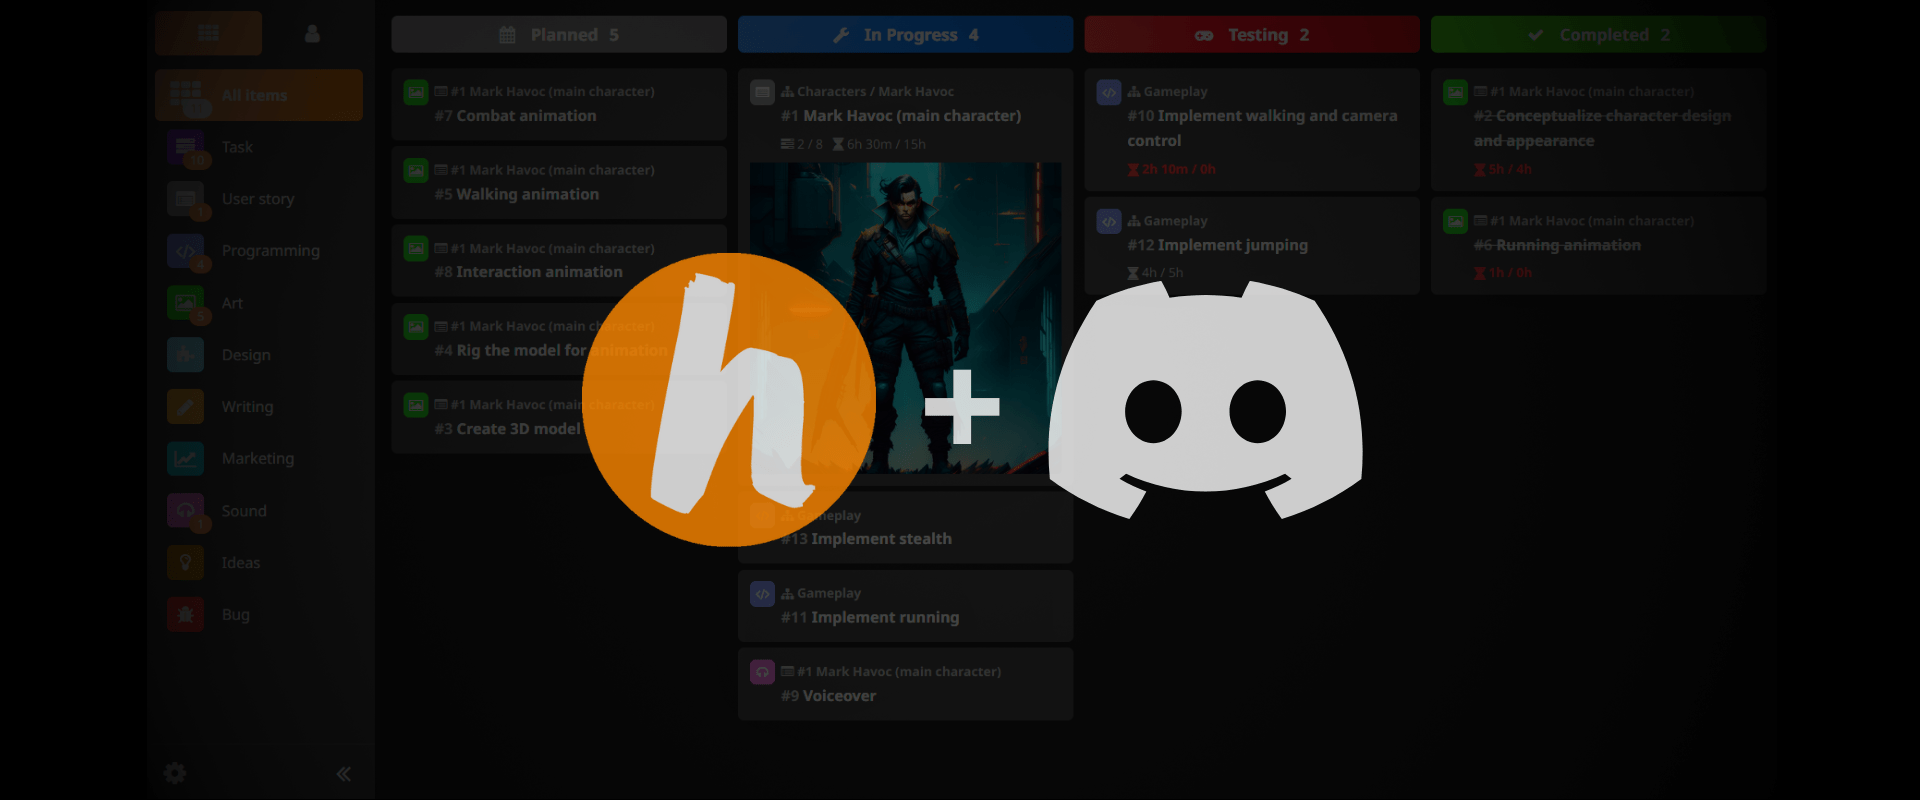Choose the Ideas lightbulb icon
Viewport: 1920px width, 800px height.
(186, 563)
